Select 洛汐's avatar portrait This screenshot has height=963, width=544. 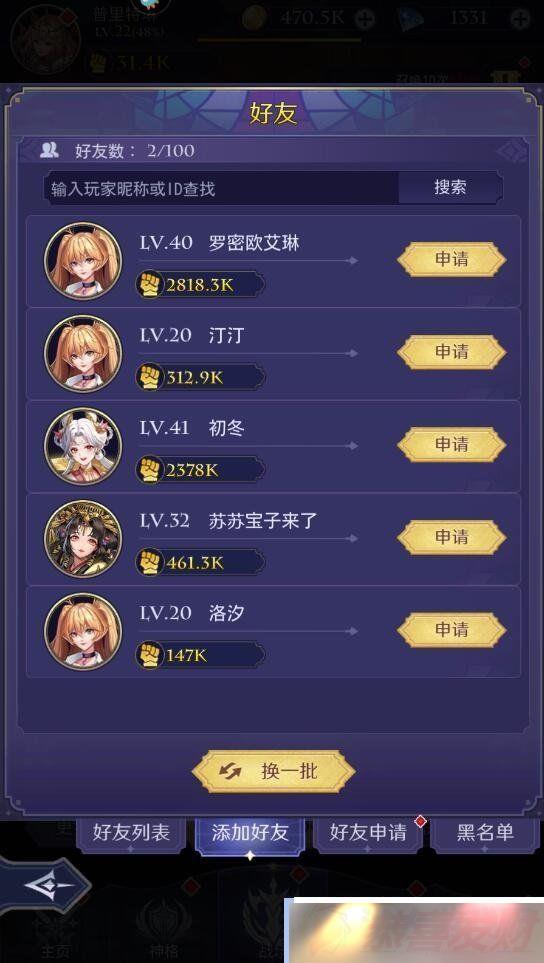click(x=83, y=631)
